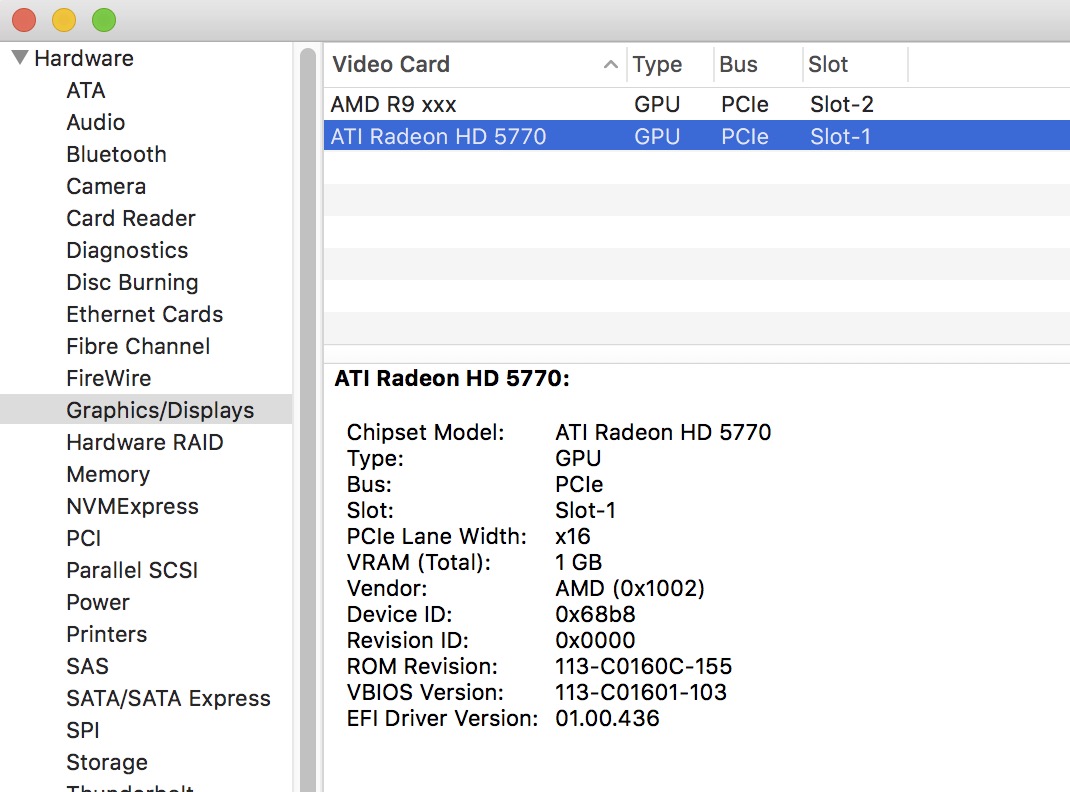Click the sidebar vertical scrollbar

pos(308,420)
